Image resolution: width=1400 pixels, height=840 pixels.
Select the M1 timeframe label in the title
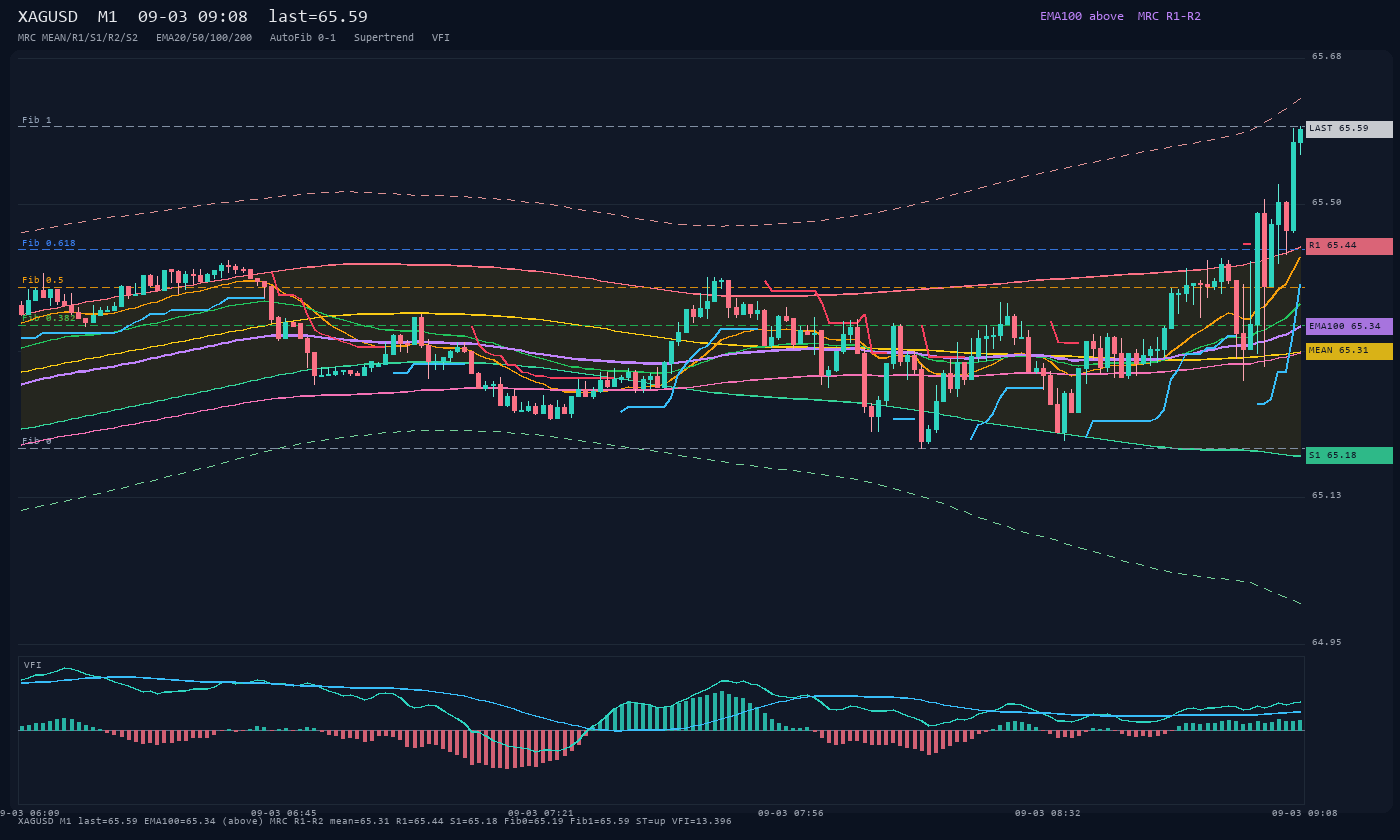(107, 16)
